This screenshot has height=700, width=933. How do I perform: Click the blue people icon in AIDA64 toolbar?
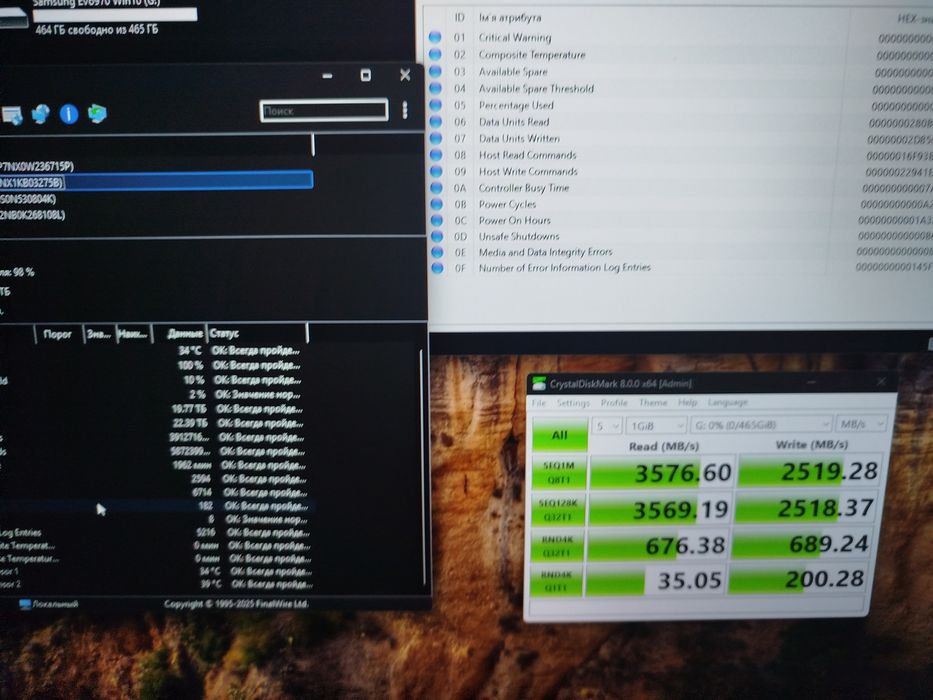[40, 114]
